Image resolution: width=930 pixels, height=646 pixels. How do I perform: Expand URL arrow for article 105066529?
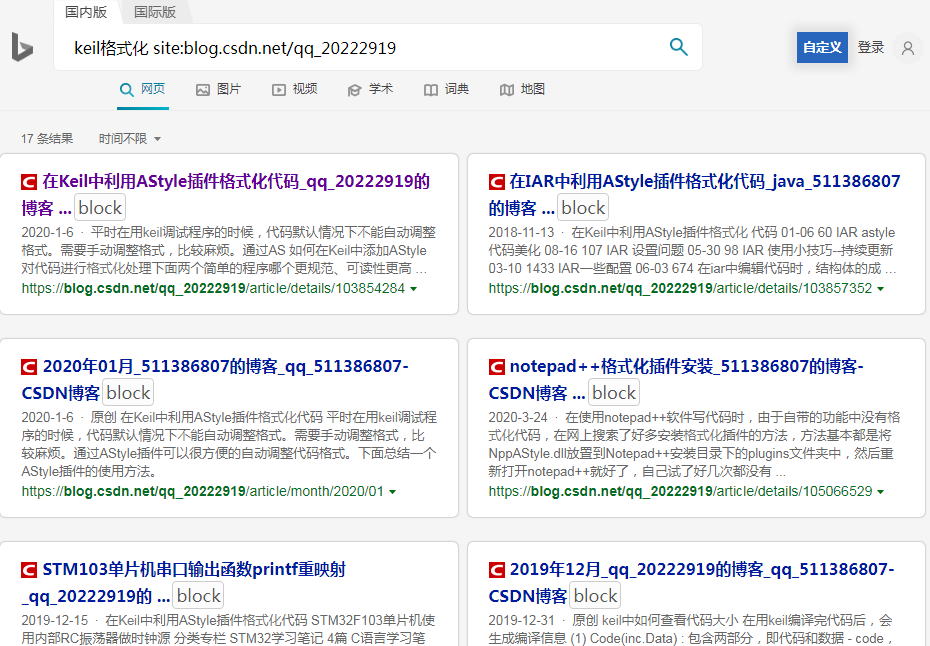880,492
